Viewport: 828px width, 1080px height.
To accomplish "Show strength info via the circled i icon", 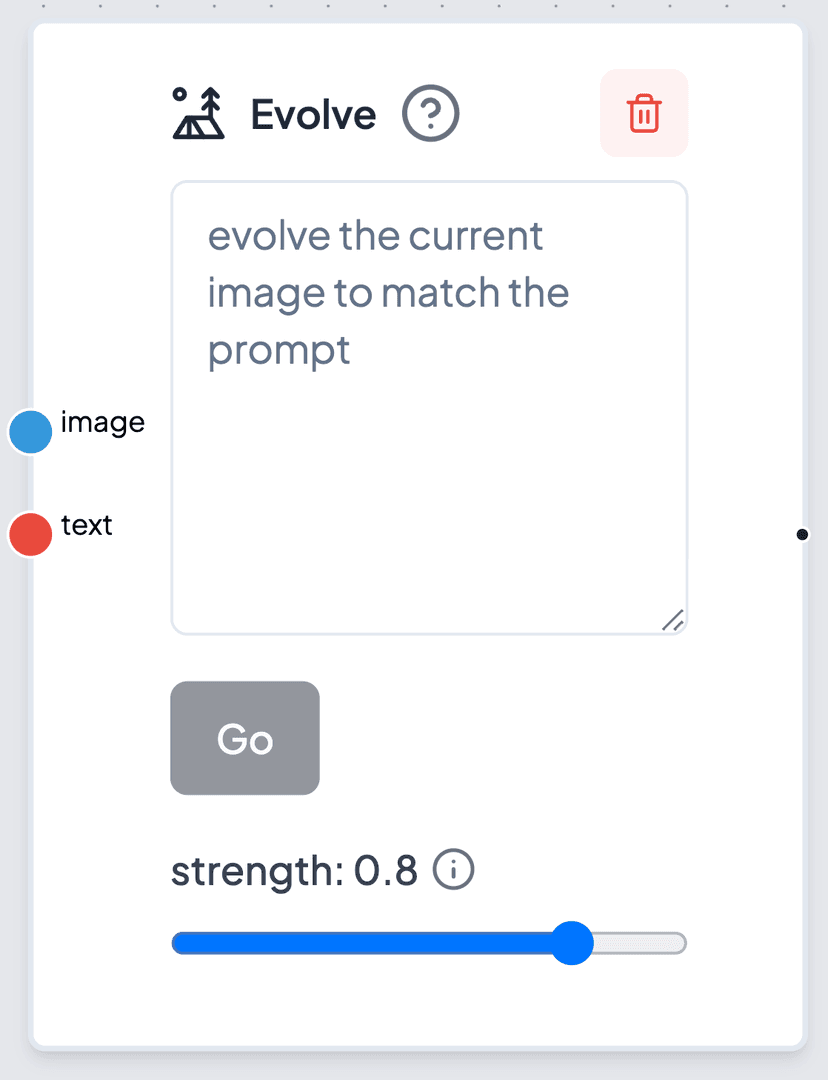I will coord(453,869).
